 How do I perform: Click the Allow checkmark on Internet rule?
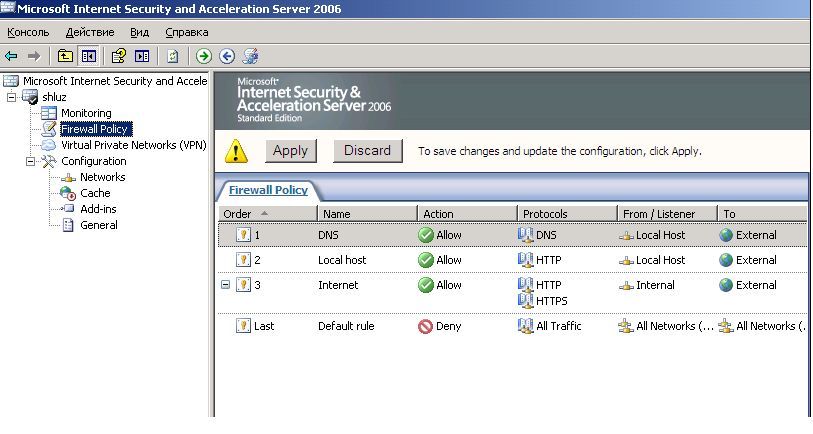pyautogui.click(x=426, y=285)
